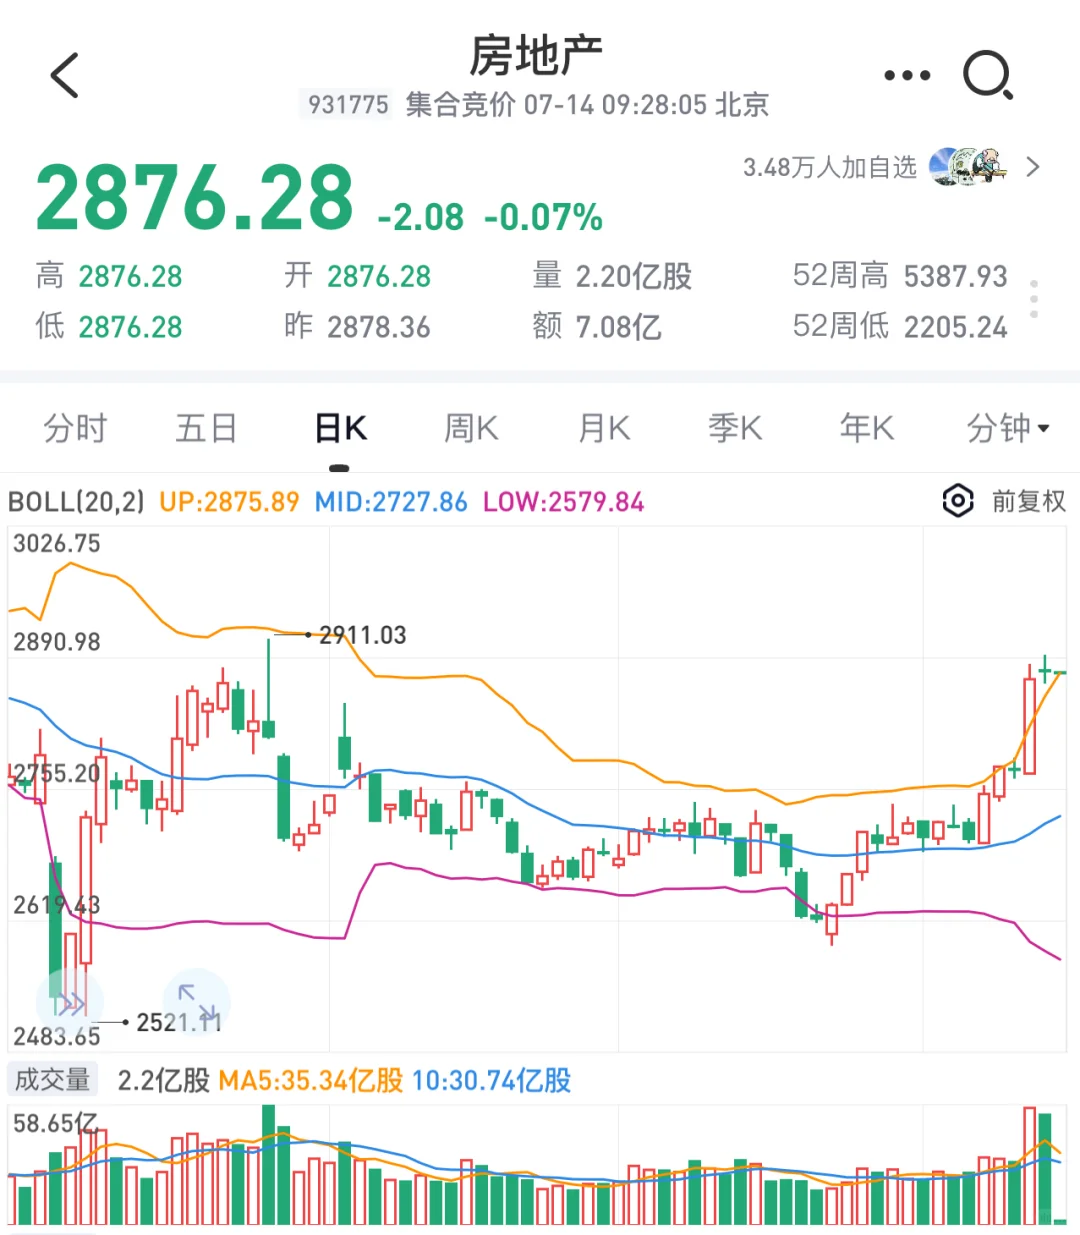1080x1235 pixels.
Task: Tap the double-arrow scroll chart icon
Action: pyautogui.click(x=70, y=1002)
